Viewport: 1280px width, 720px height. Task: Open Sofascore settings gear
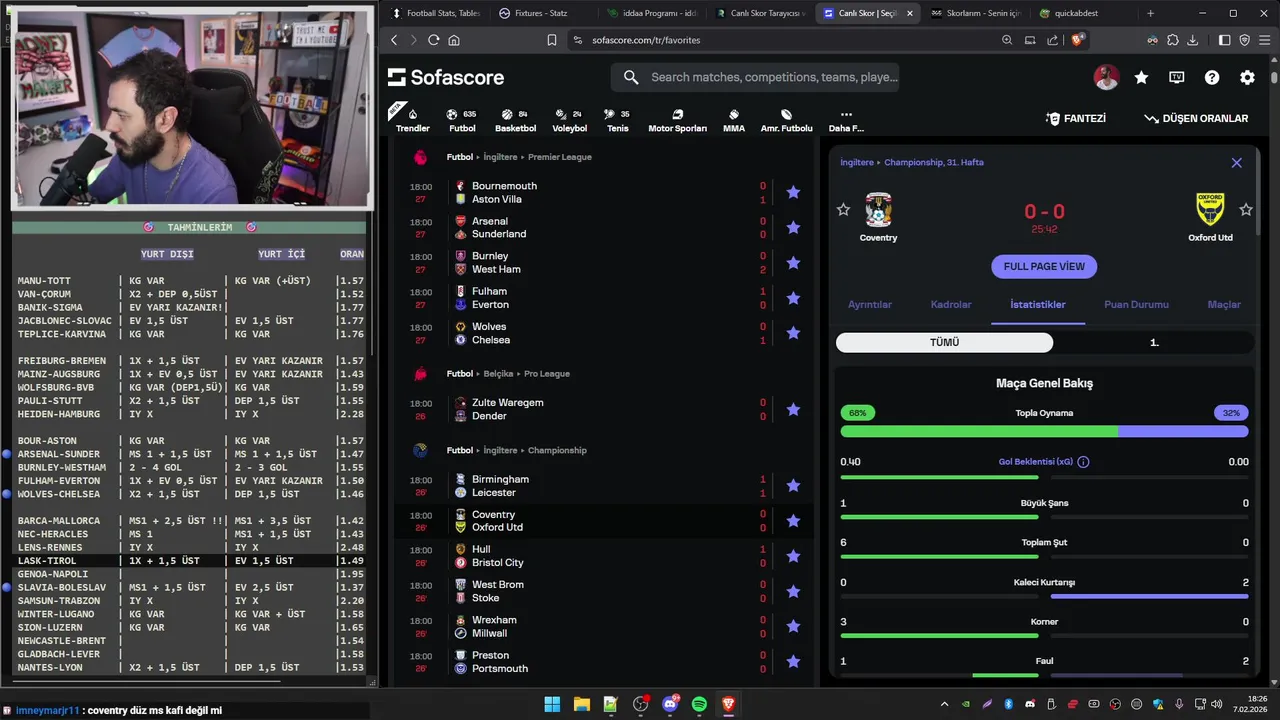click(x=1247, y=77)
